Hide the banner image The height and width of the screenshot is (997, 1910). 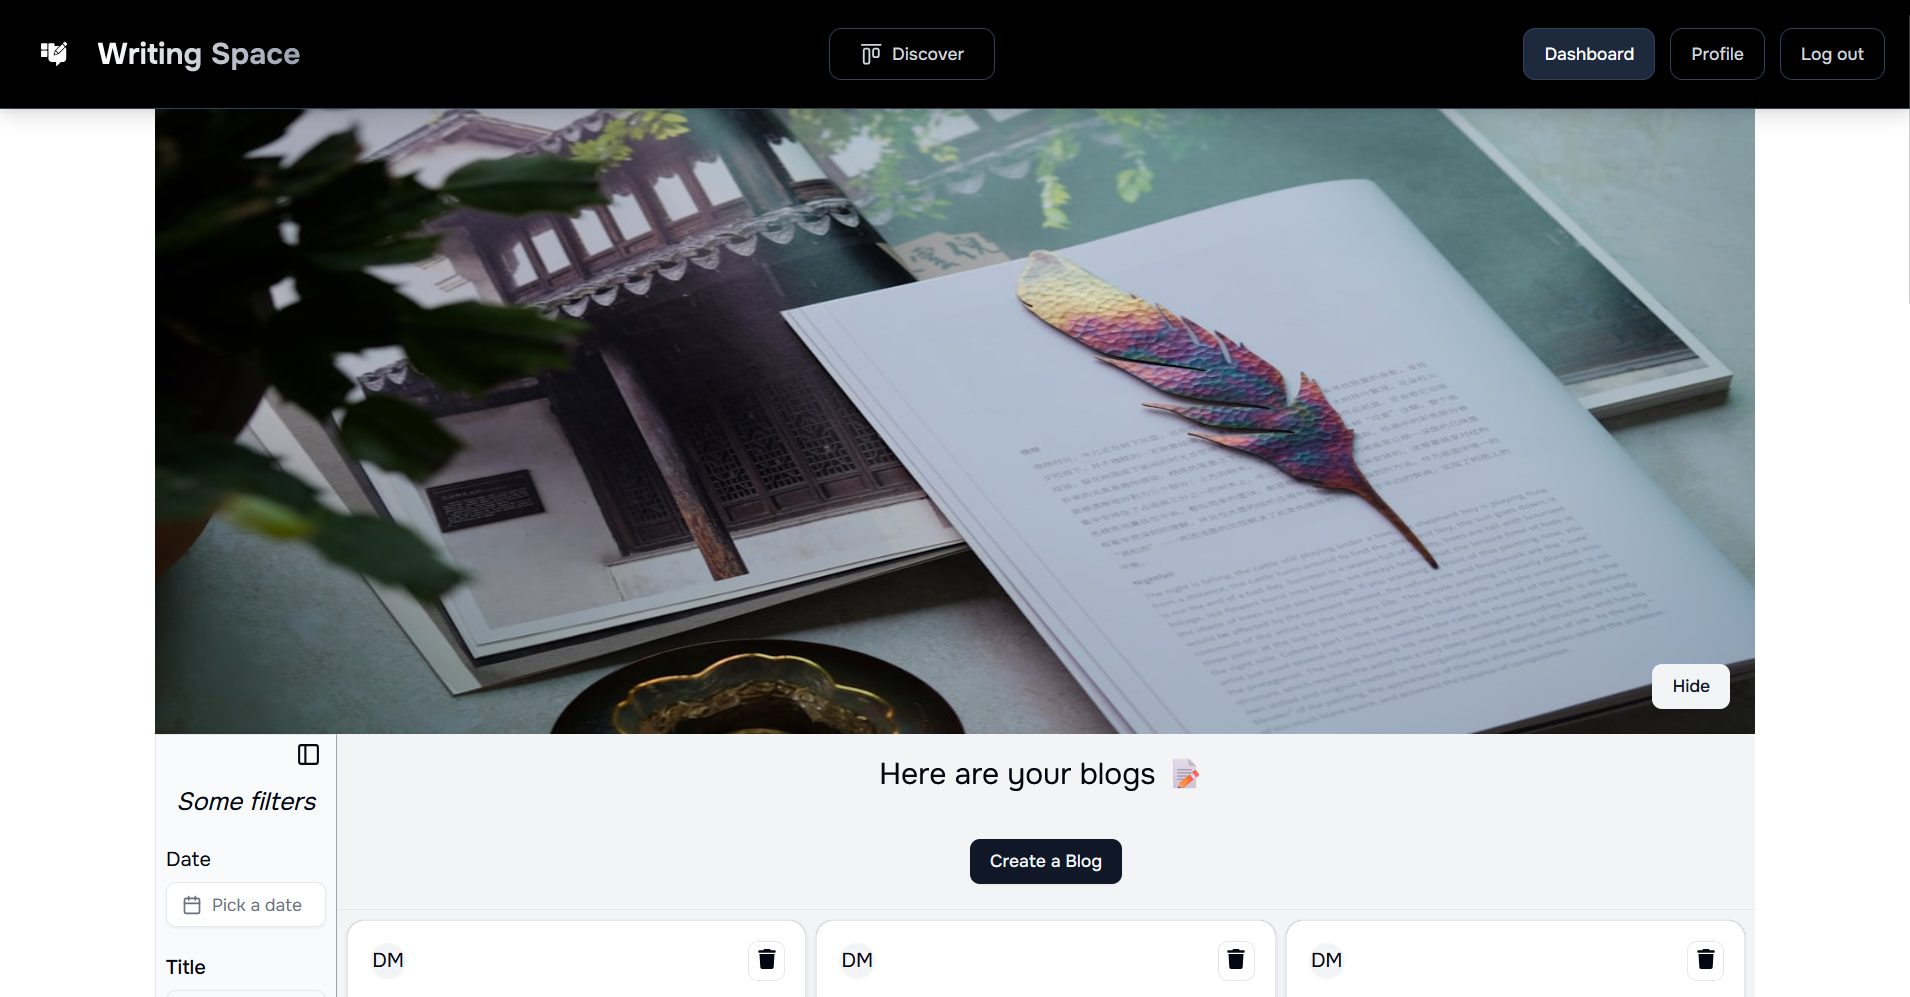tap(1690, 686)
